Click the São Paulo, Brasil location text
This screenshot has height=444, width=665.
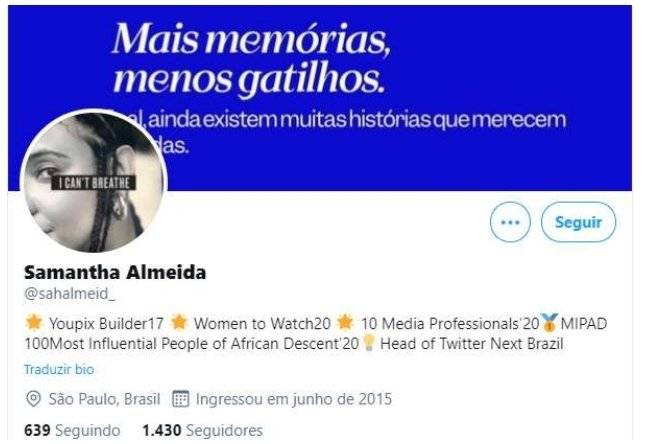[104, 399]
